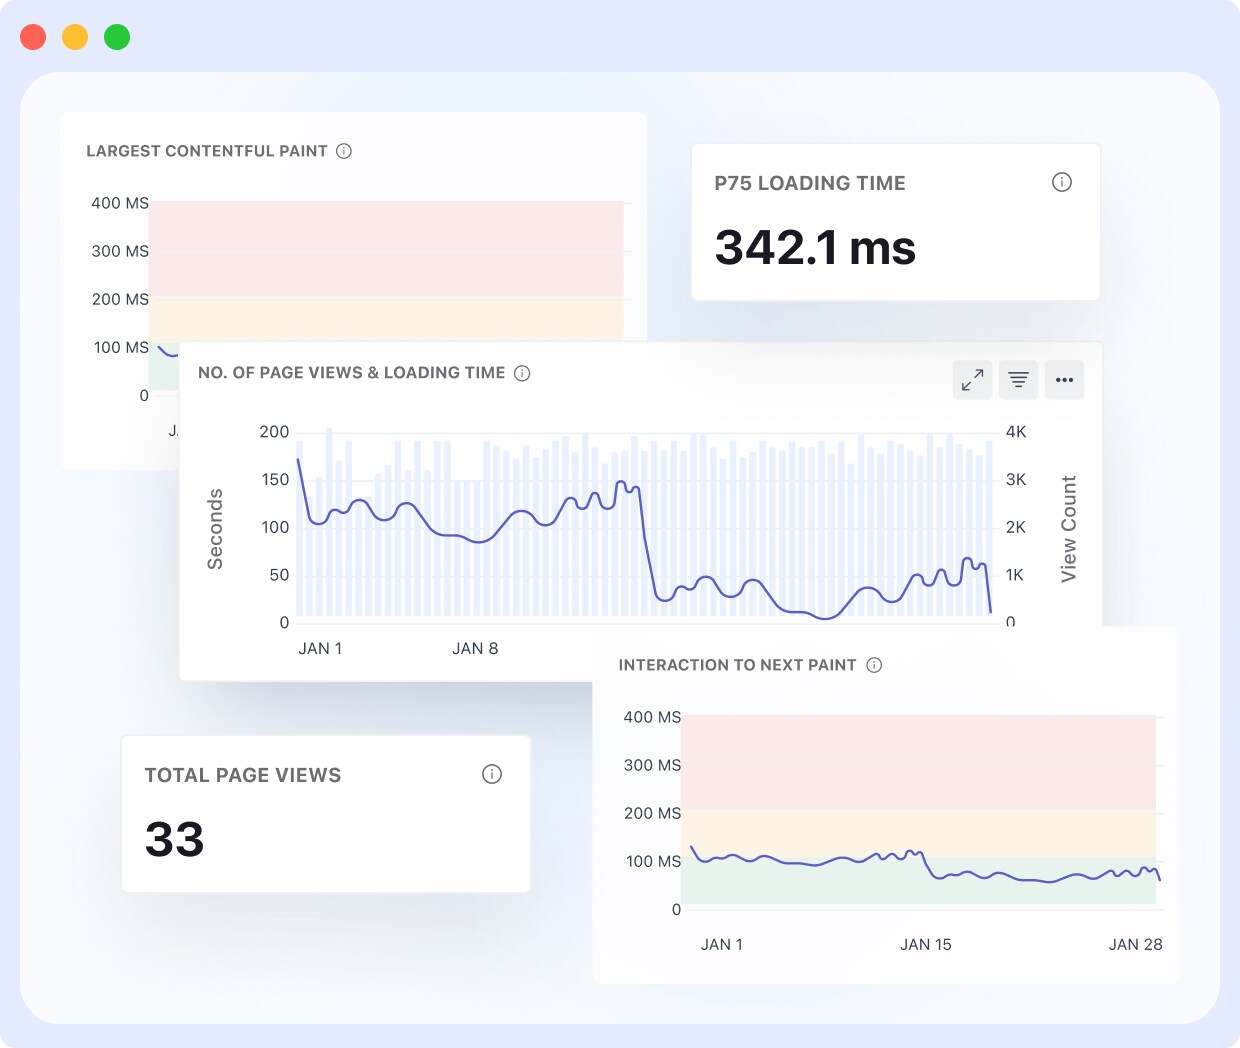
Task: Click info icon beside Largest Contentful Paint
Action: tap(344, 151)
